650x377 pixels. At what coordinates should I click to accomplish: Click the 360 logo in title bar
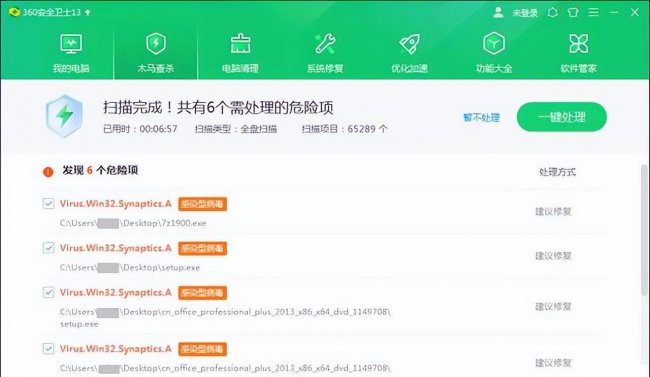point(14,12)
